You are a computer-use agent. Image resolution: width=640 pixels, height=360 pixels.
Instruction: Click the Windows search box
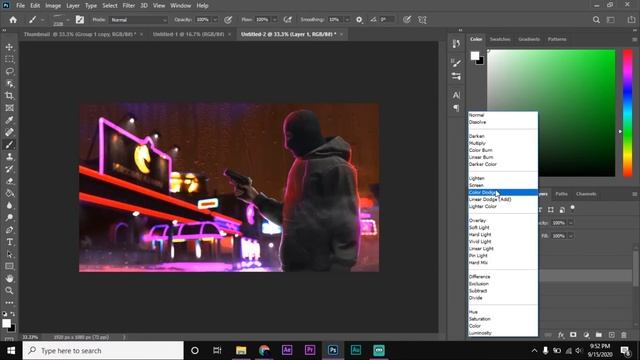pyautogui.click(x=103, y=351)
